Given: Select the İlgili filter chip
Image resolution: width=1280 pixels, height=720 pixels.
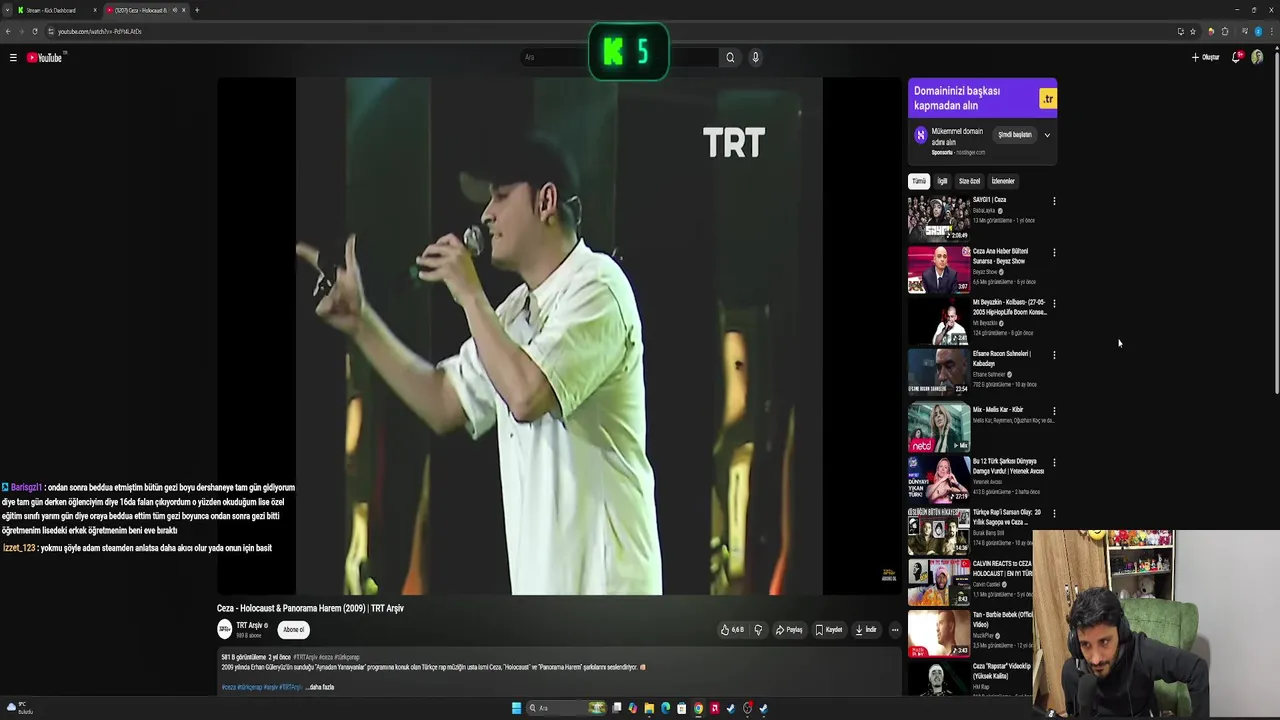Looking at the screenshot, I should pyautogui.click(x=942, y=181).
